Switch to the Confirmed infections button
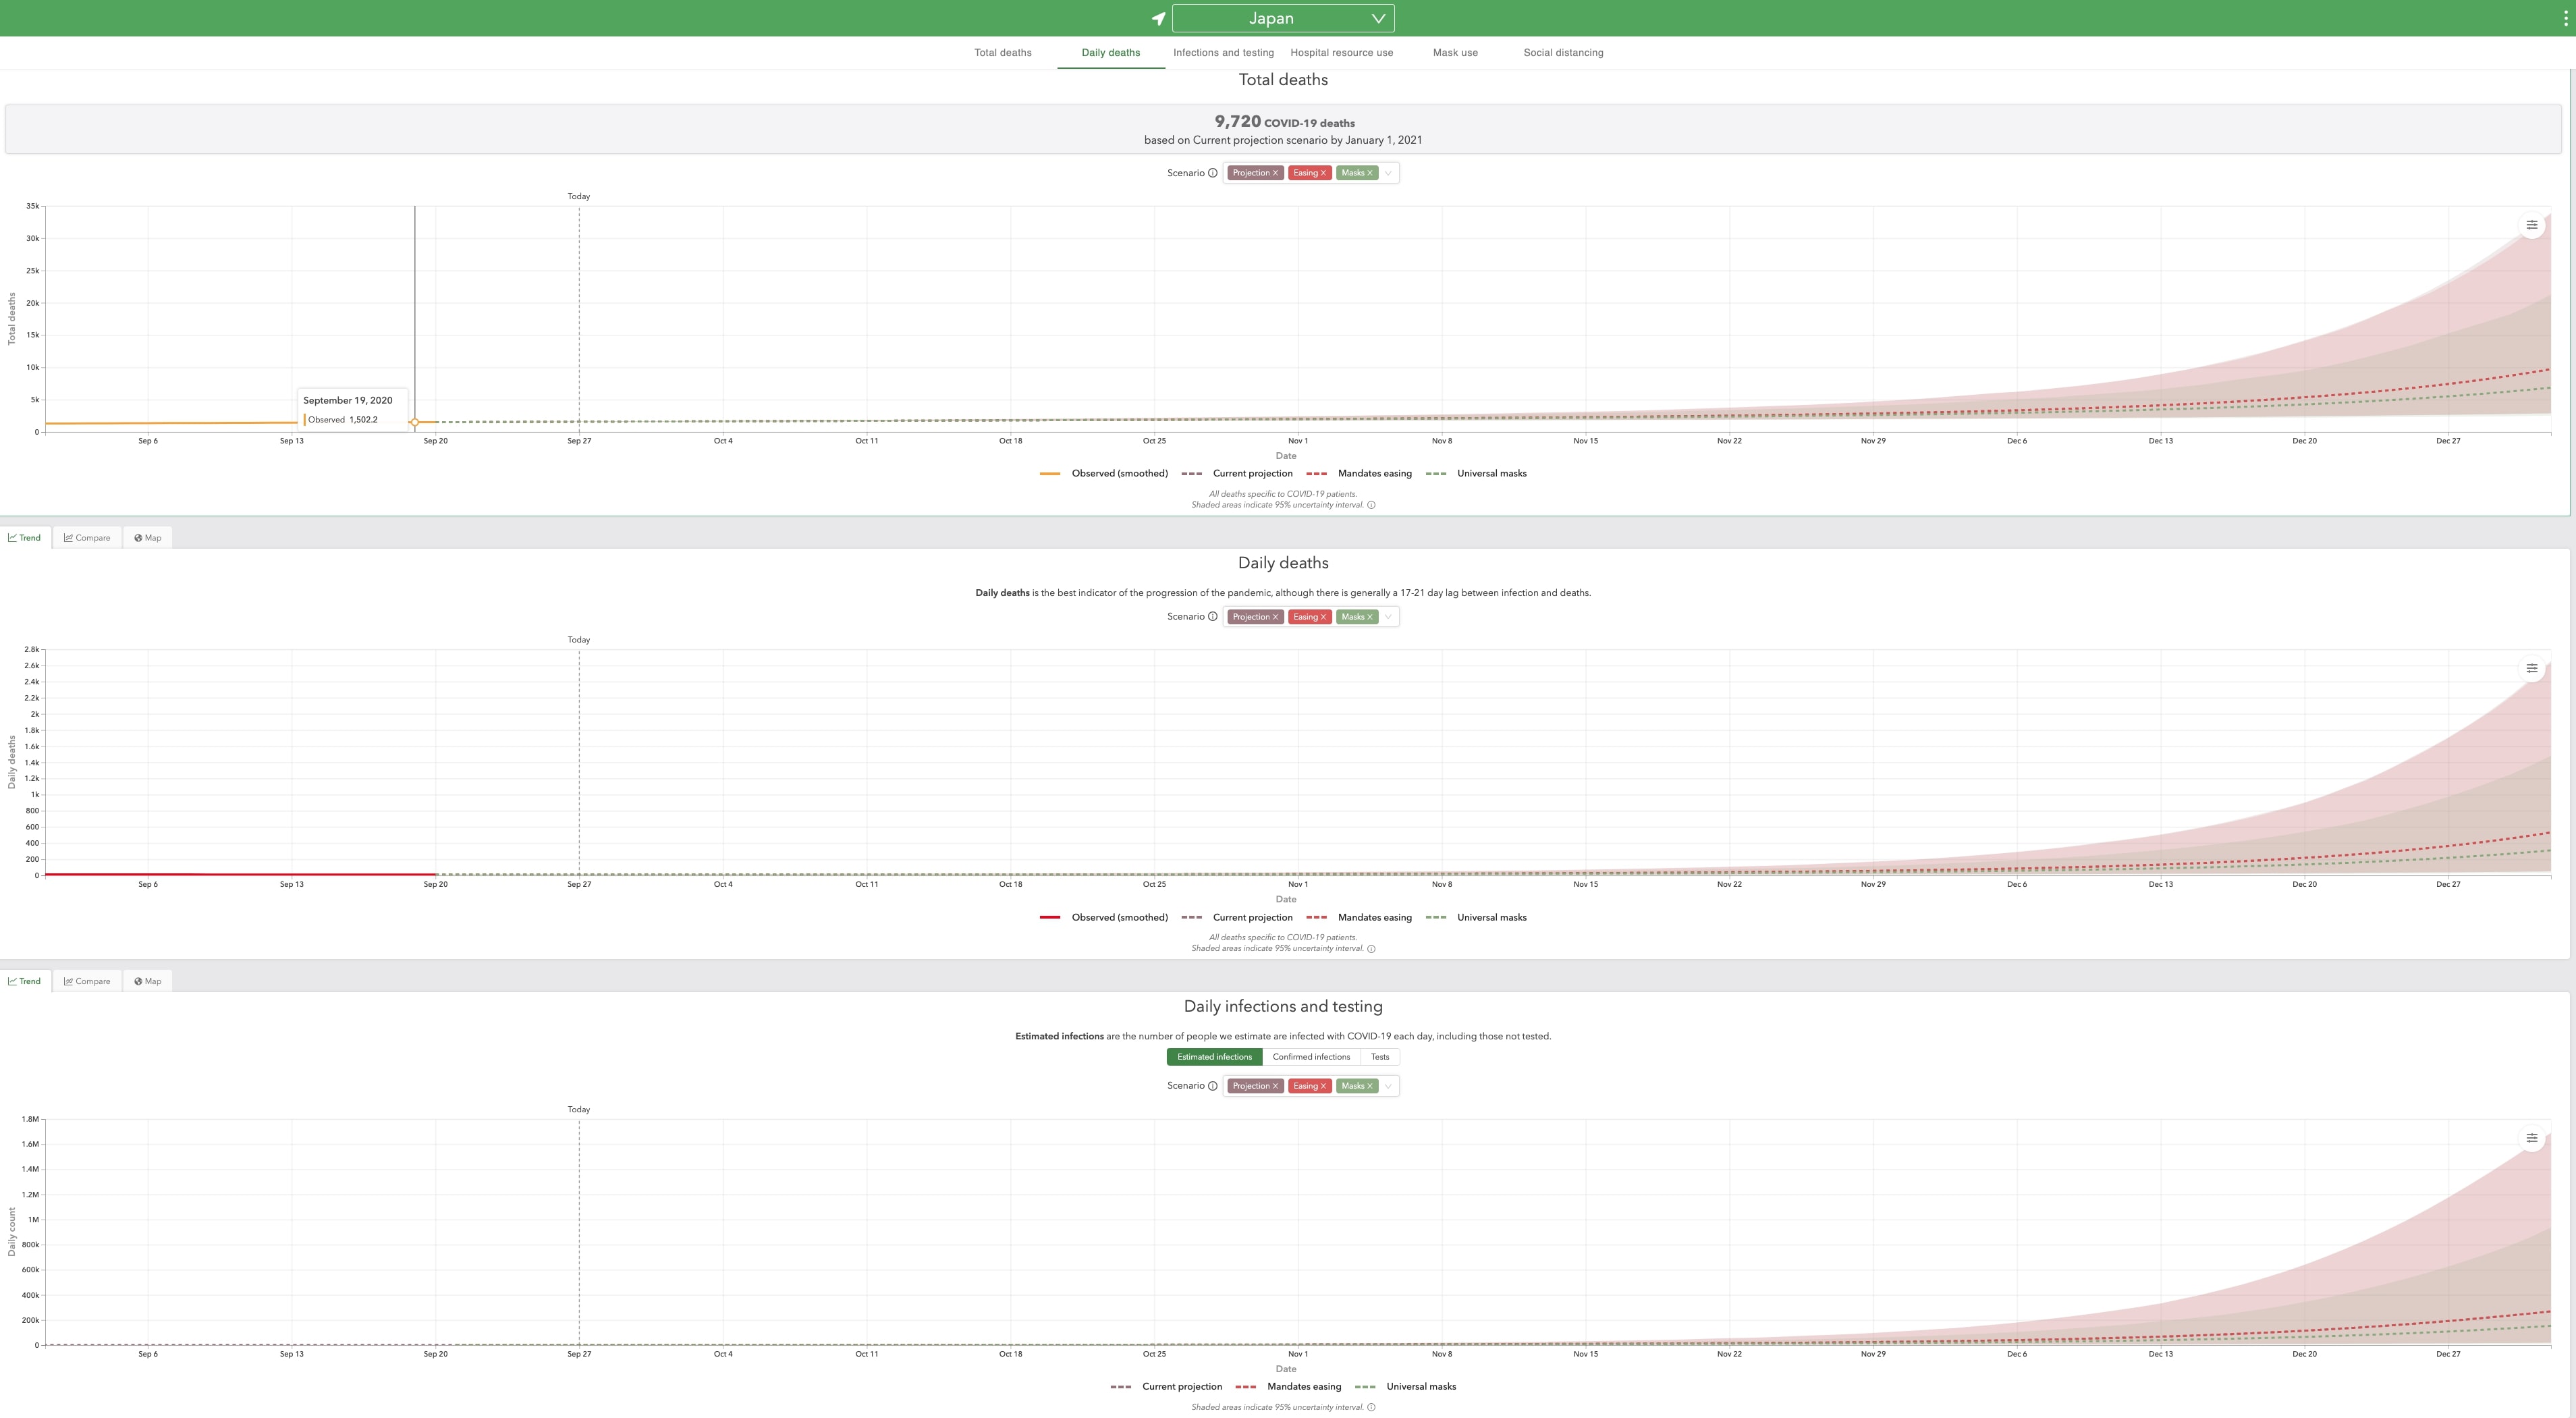 [1311, 1057]
